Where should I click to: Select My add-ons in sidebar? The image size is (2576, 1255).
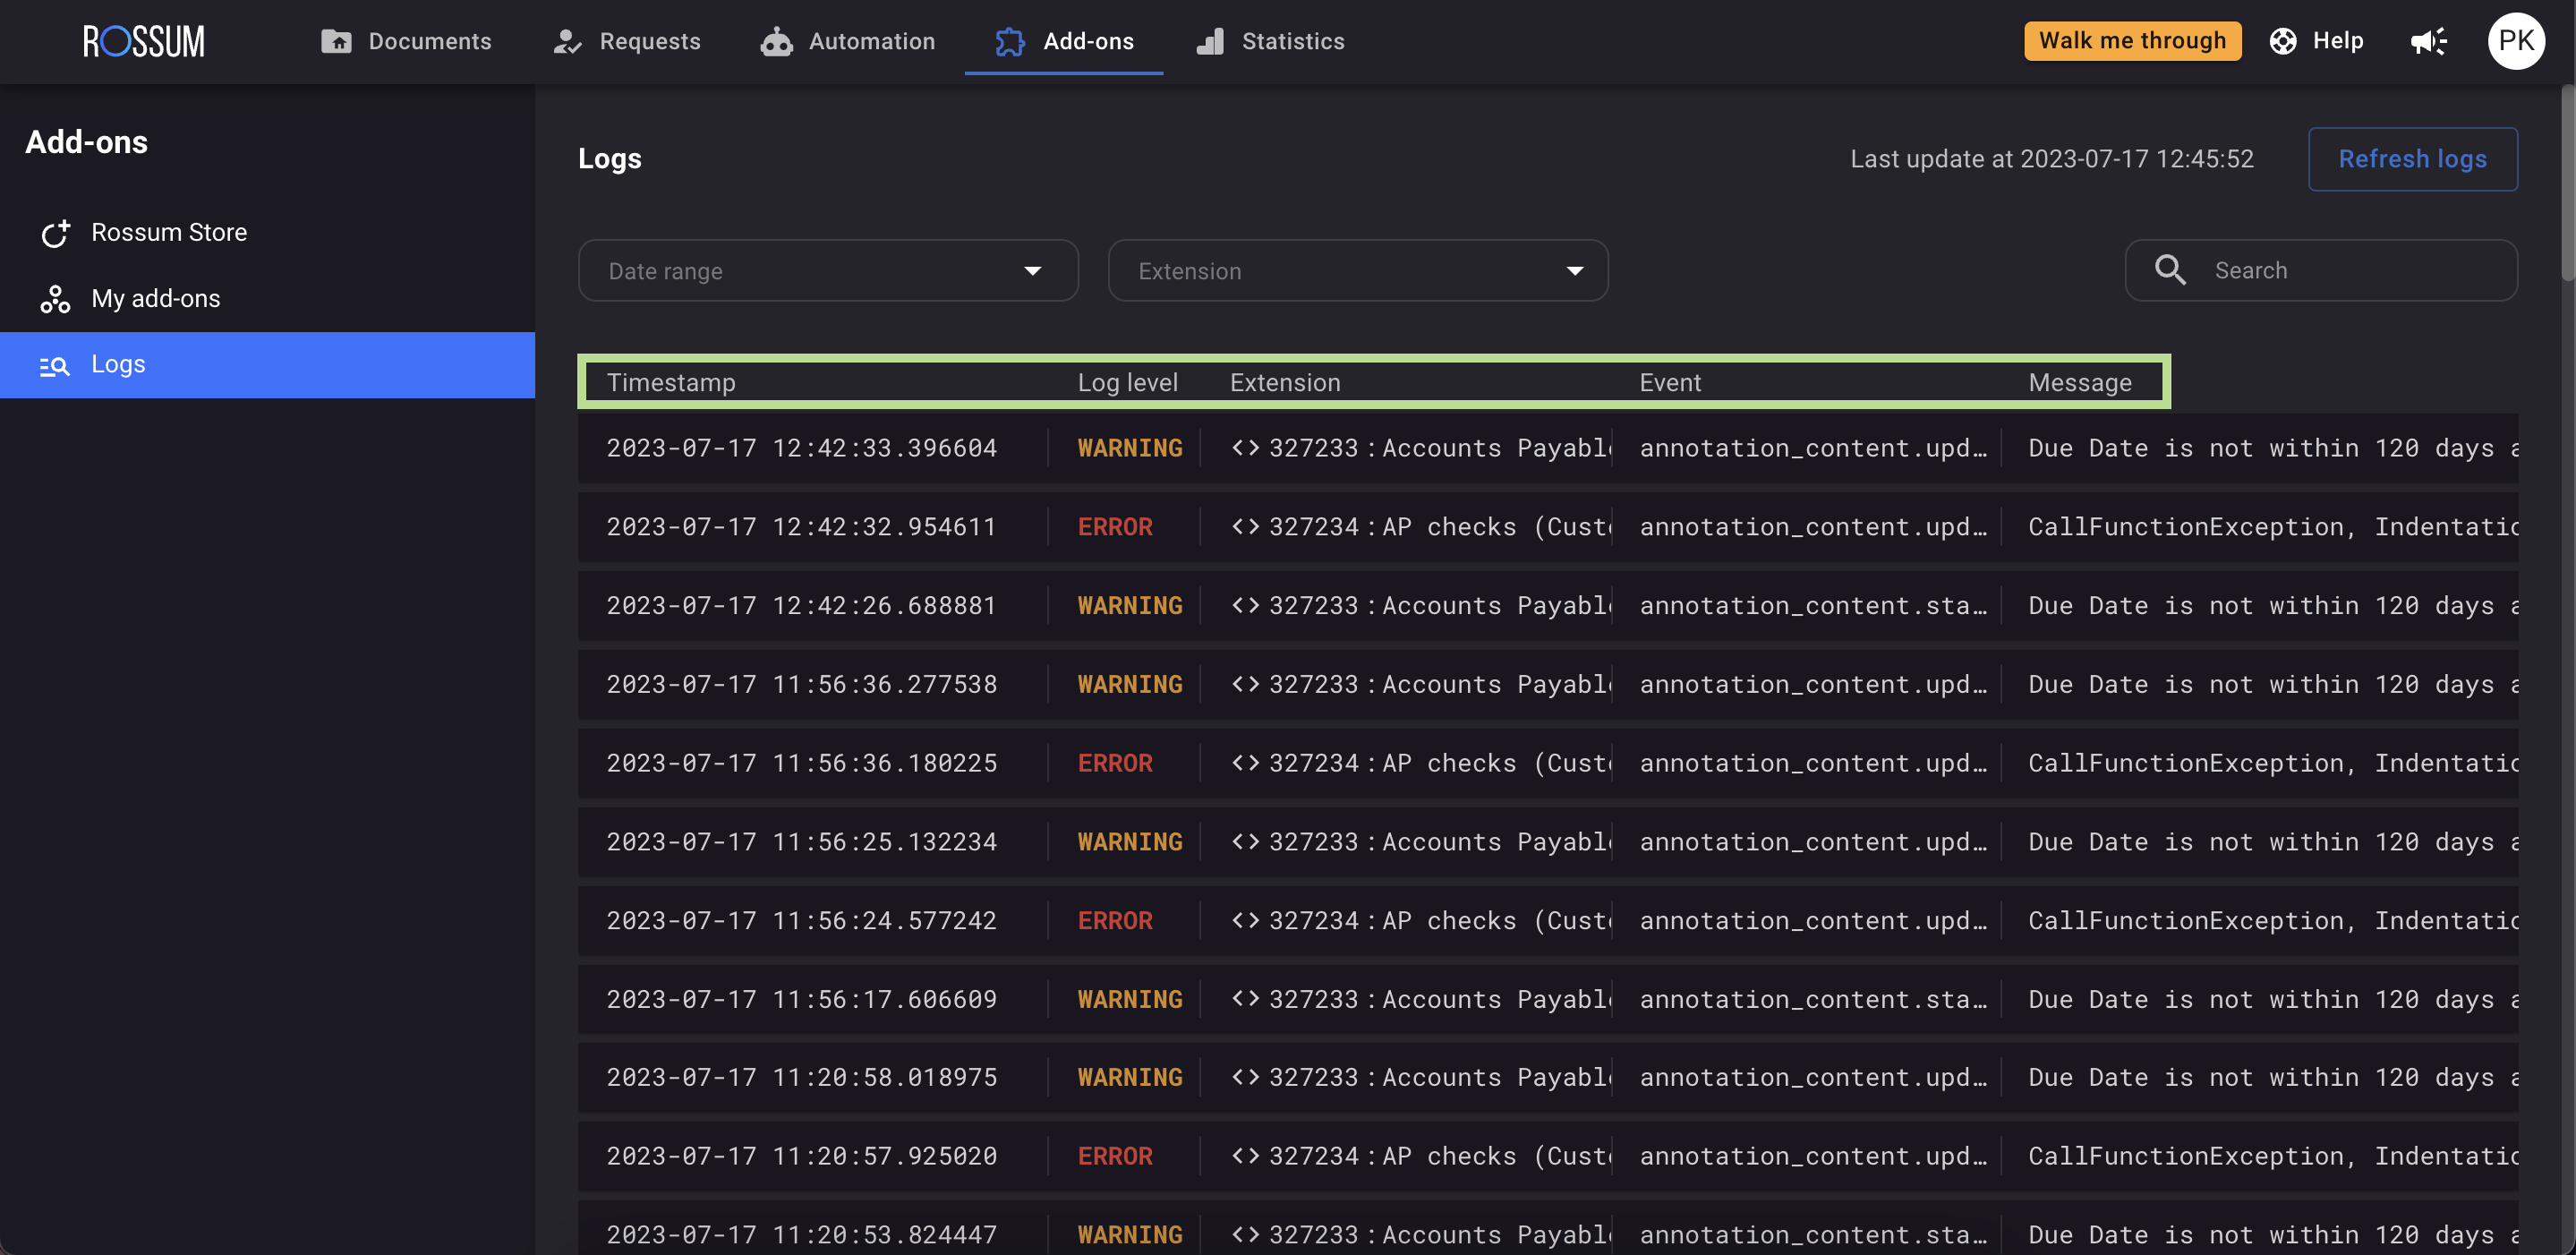[x=155, y=298]
